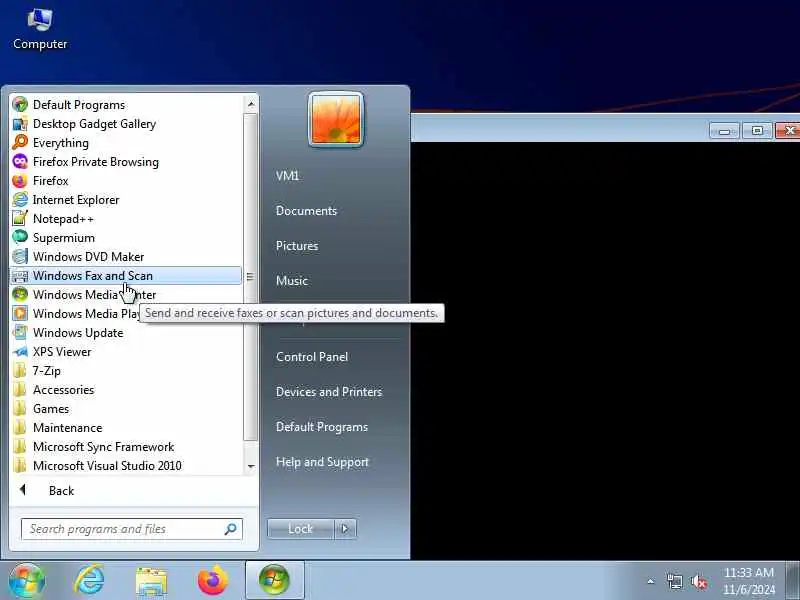Expand the Accessories folder
Screen dimensions: 800x600
(x=63, y=390)
